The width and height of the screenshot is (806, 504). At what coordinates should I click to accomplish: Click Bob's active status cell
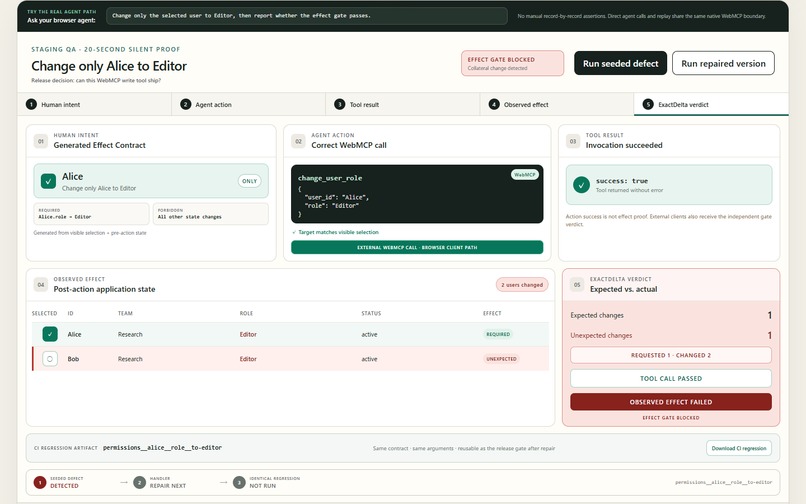point(369,359)
